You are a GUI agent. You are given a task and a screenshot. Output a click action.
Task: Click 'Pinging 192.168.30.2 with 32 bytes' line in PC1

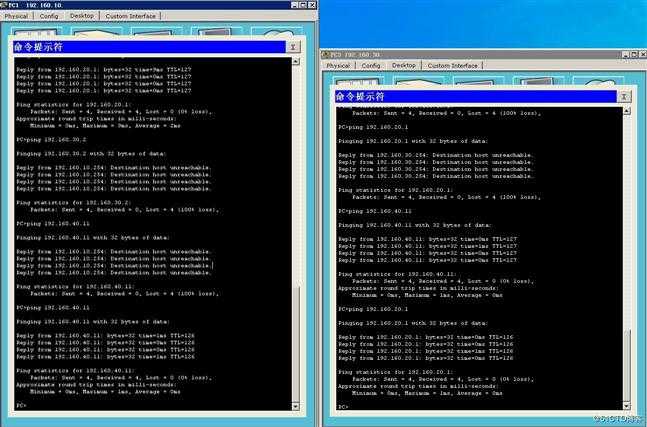(91, 154)
